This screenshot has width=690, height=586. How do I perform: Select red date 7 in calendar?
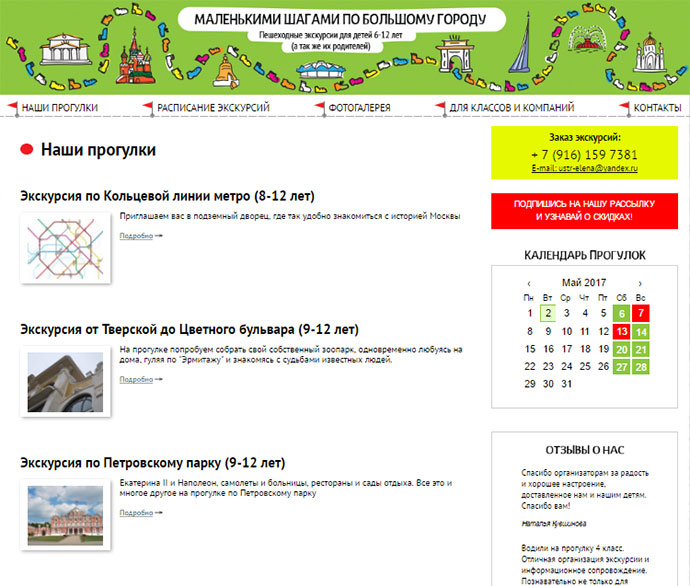tap(641, 313)
